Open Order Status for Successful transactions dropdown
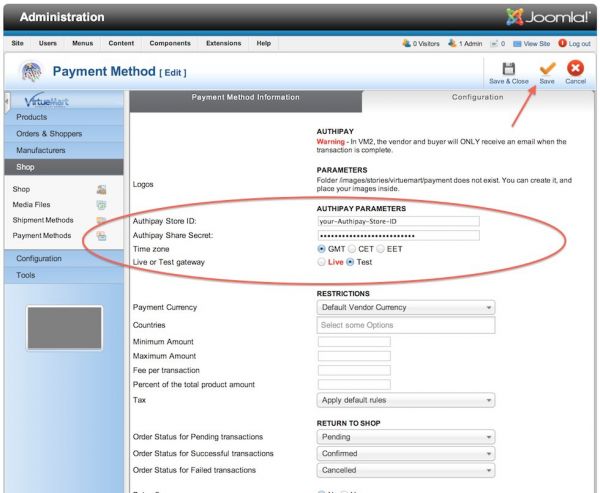 coord(406,454)
